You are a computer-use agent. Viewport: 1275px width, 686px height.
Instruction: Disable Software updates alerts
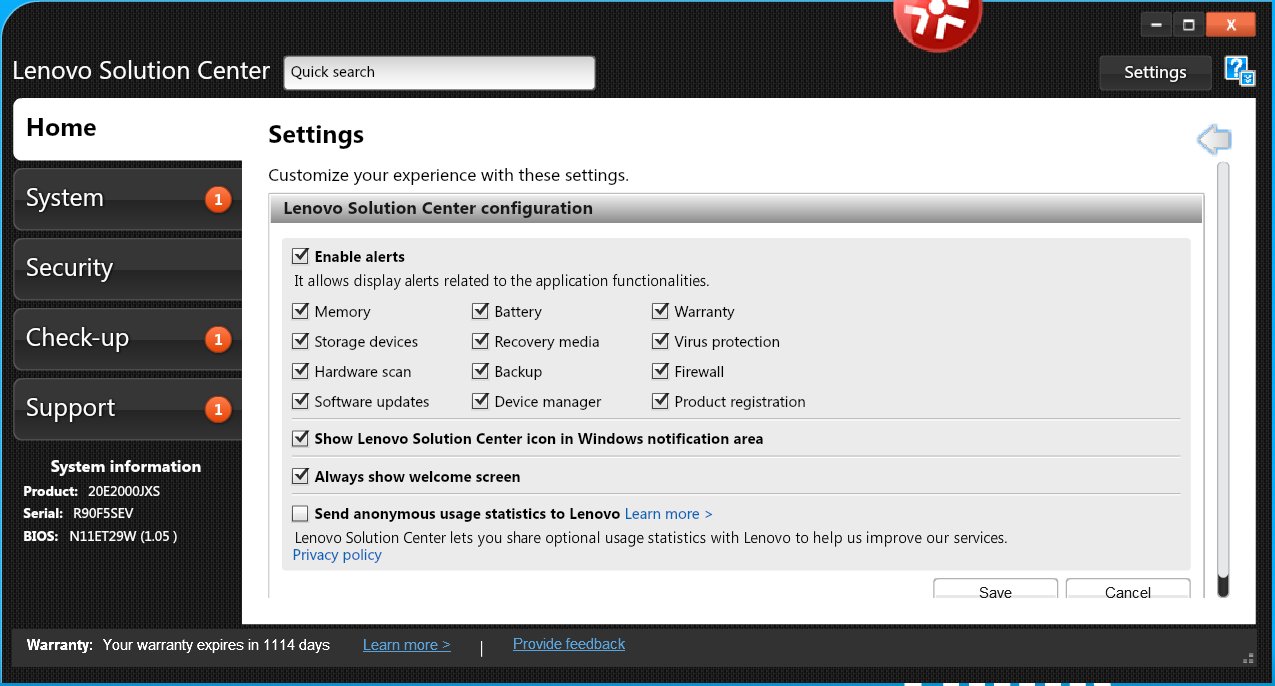tap(300, 401)
